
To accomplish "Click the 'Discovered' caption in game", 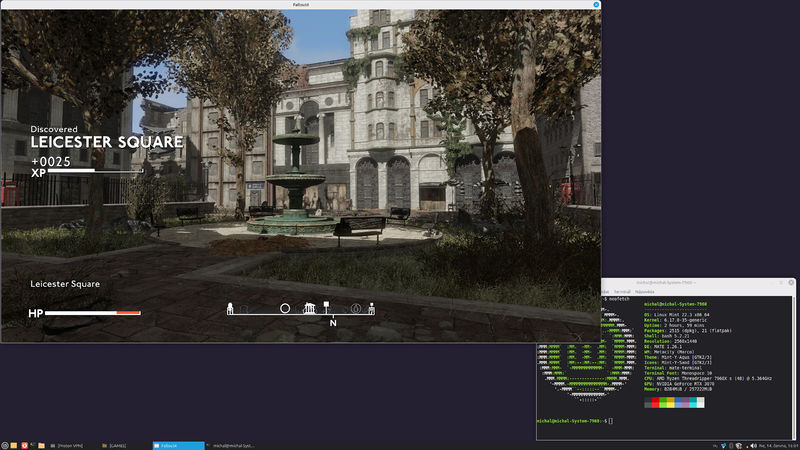I will (x=54, y=129).
